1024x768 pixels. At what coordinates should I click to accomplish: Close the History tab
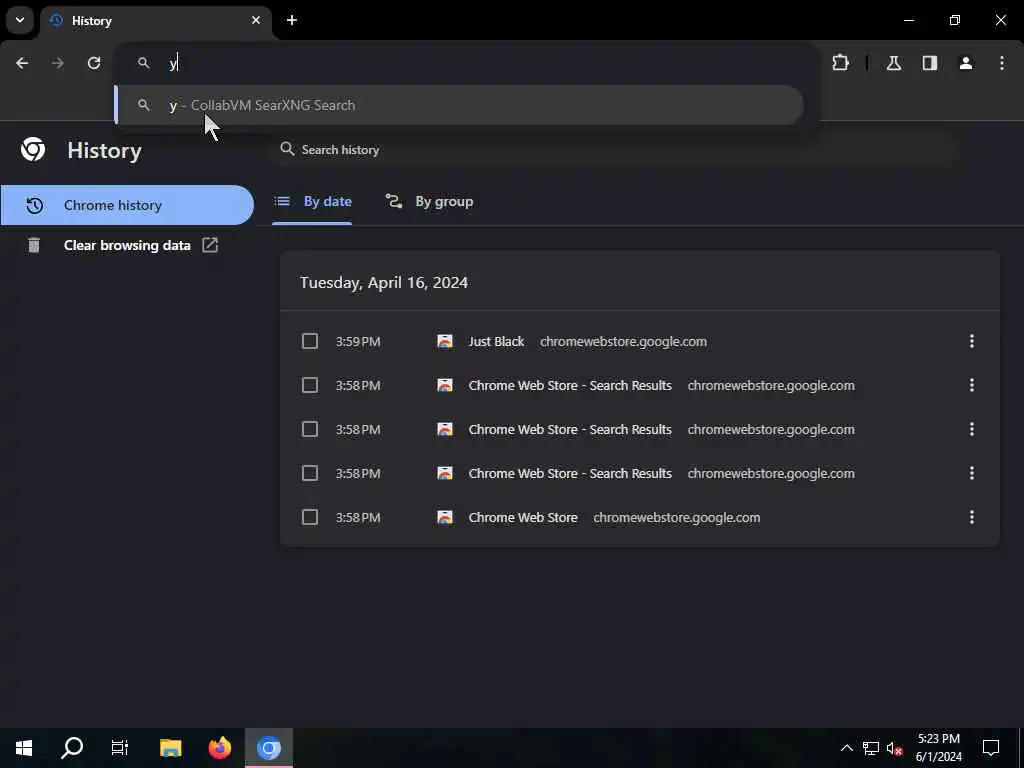[x=256, y=20]
